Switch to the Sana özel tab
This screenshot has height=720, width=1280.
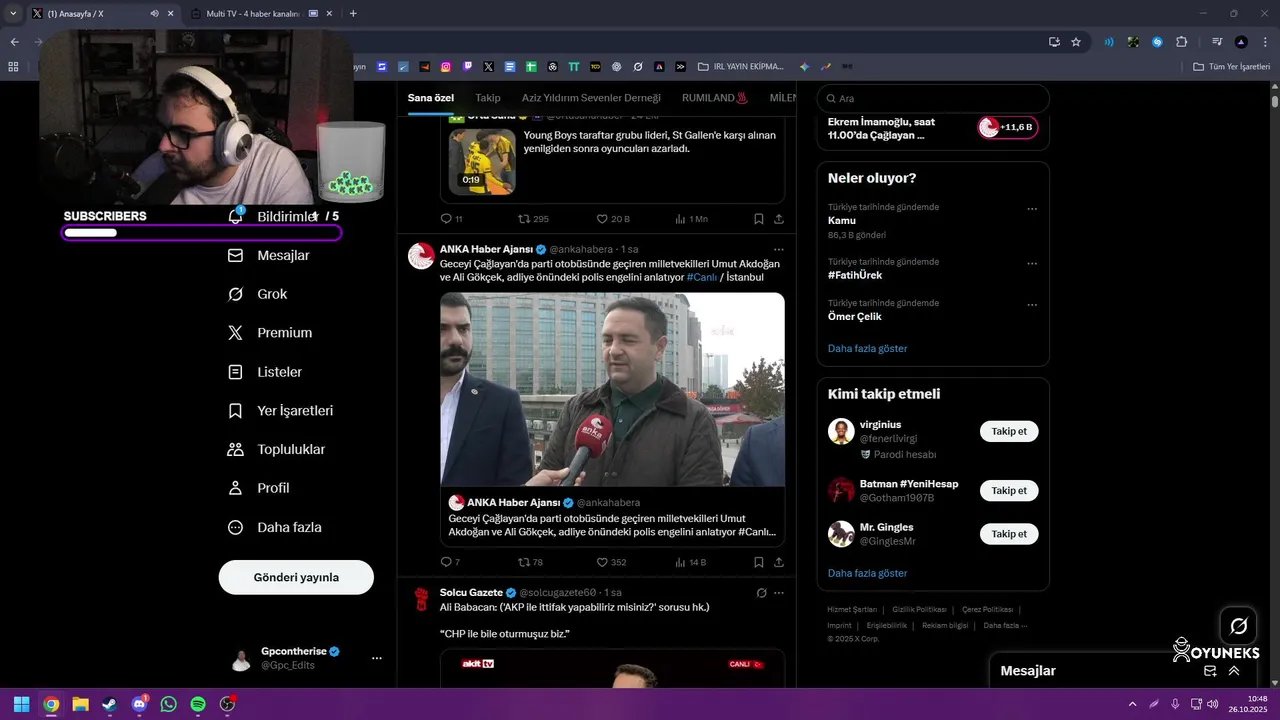click(x=431, y=98)
